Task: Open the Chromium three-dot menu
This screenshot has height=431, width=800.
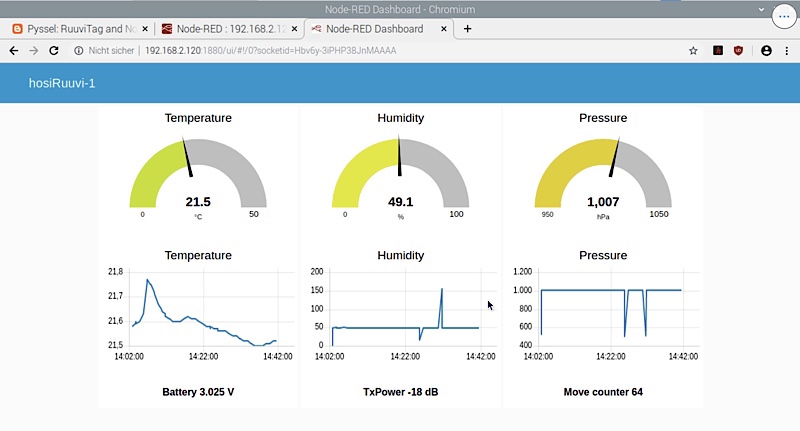Action: [x=787, y=50]
